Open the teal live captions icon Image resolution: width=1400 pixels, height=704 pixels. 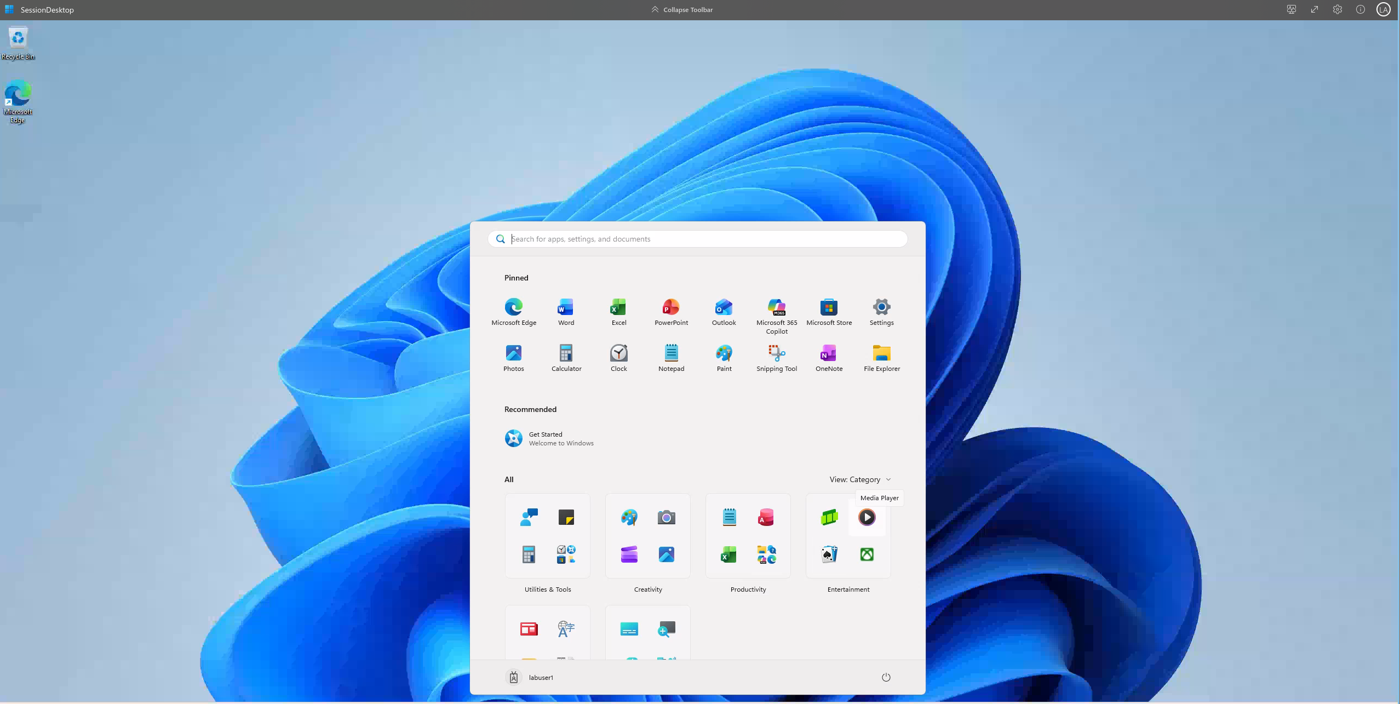[629, 629]
